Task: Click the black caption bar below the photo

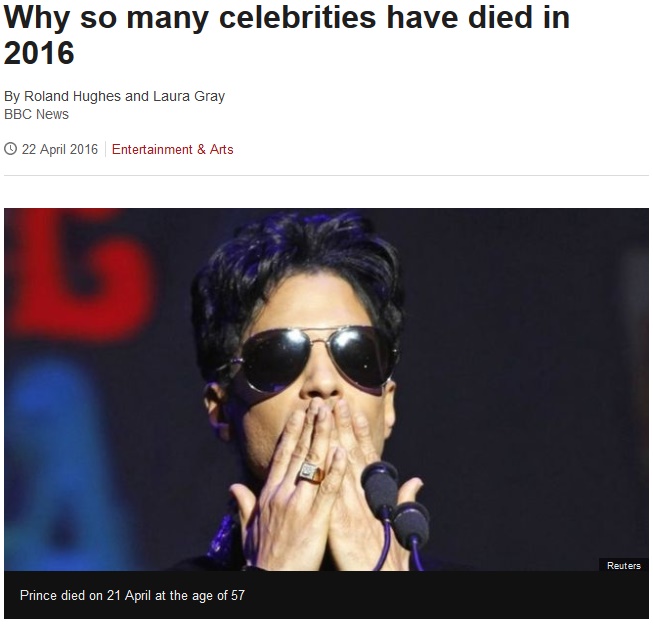Action: point(326,595)
